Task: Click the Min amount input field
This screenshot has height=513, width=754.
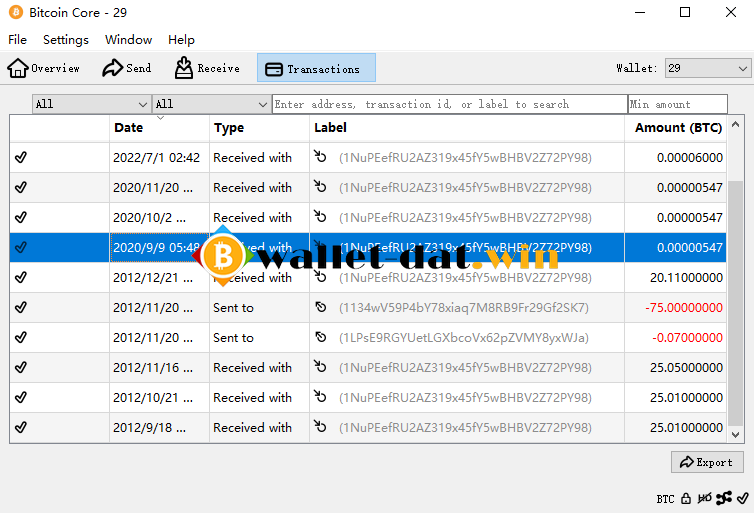Action: click(678, 104)
